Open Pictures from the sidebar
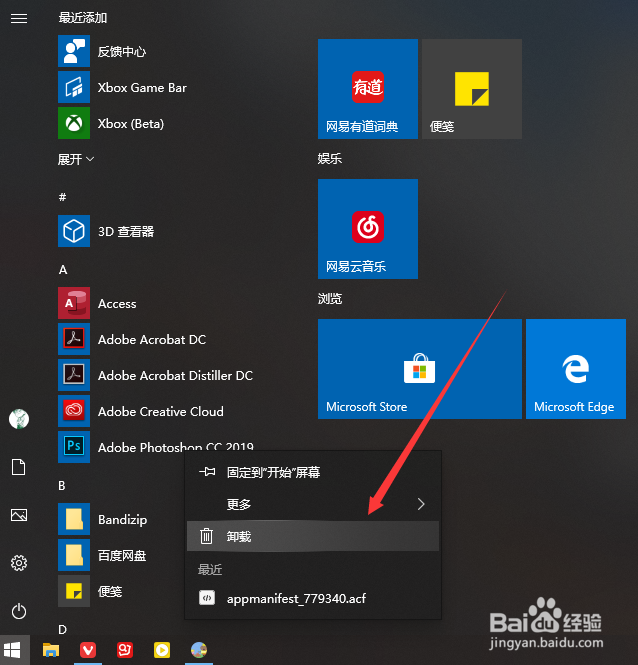Screen dimensions: 638x665 [x=19, y=515]
